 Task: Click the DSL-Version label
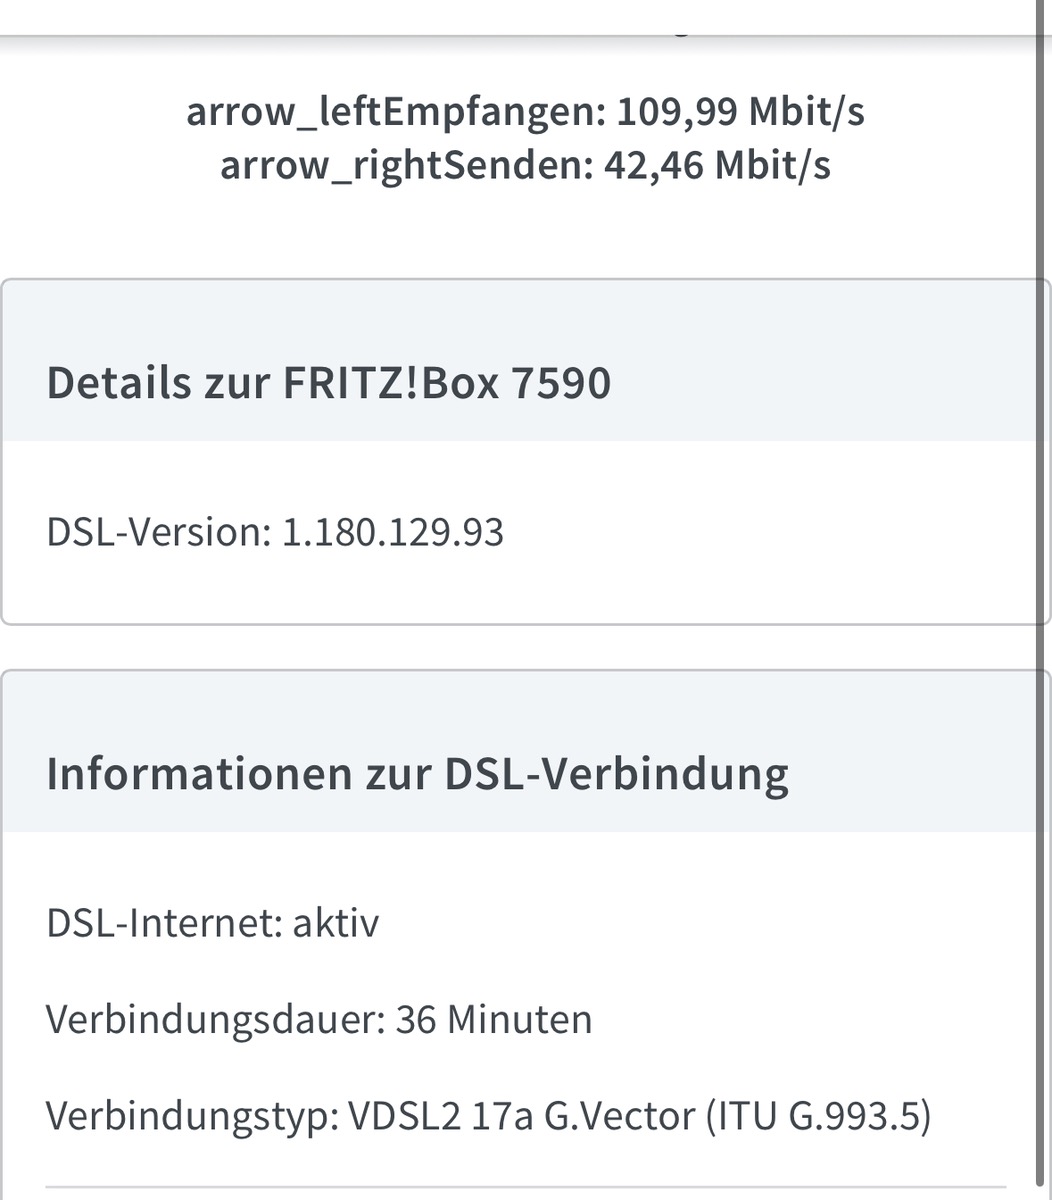coord(156,532)
